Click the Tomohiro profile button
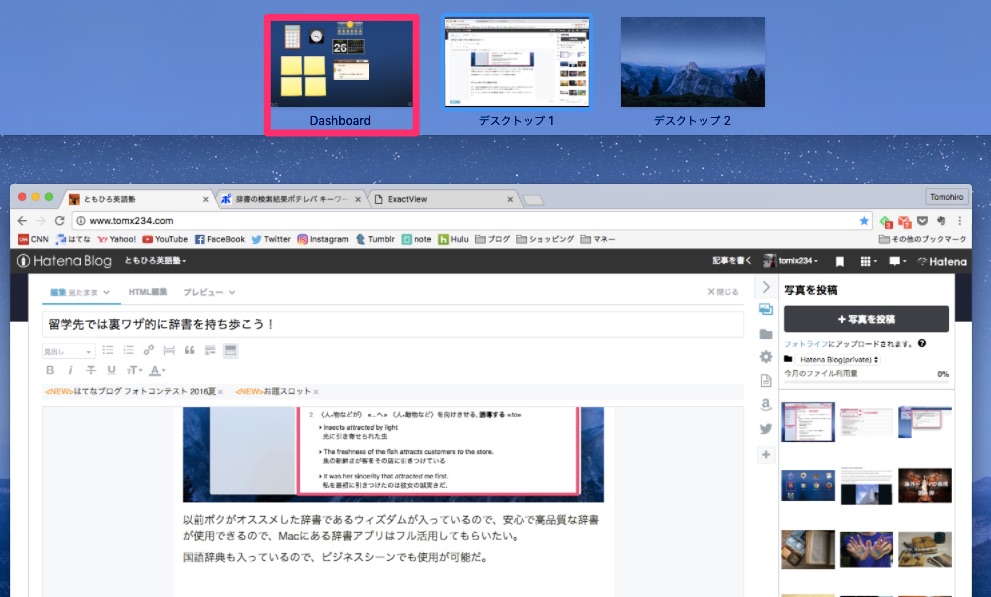 coord(946,197)
